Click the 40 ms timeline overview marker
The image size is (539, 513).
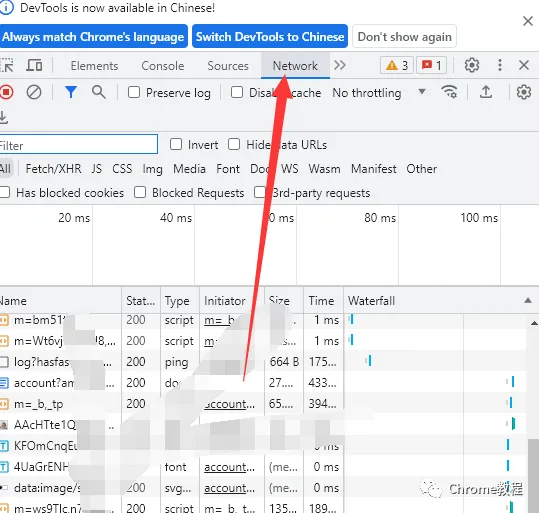pyautogui.click(x=176, y=218)
